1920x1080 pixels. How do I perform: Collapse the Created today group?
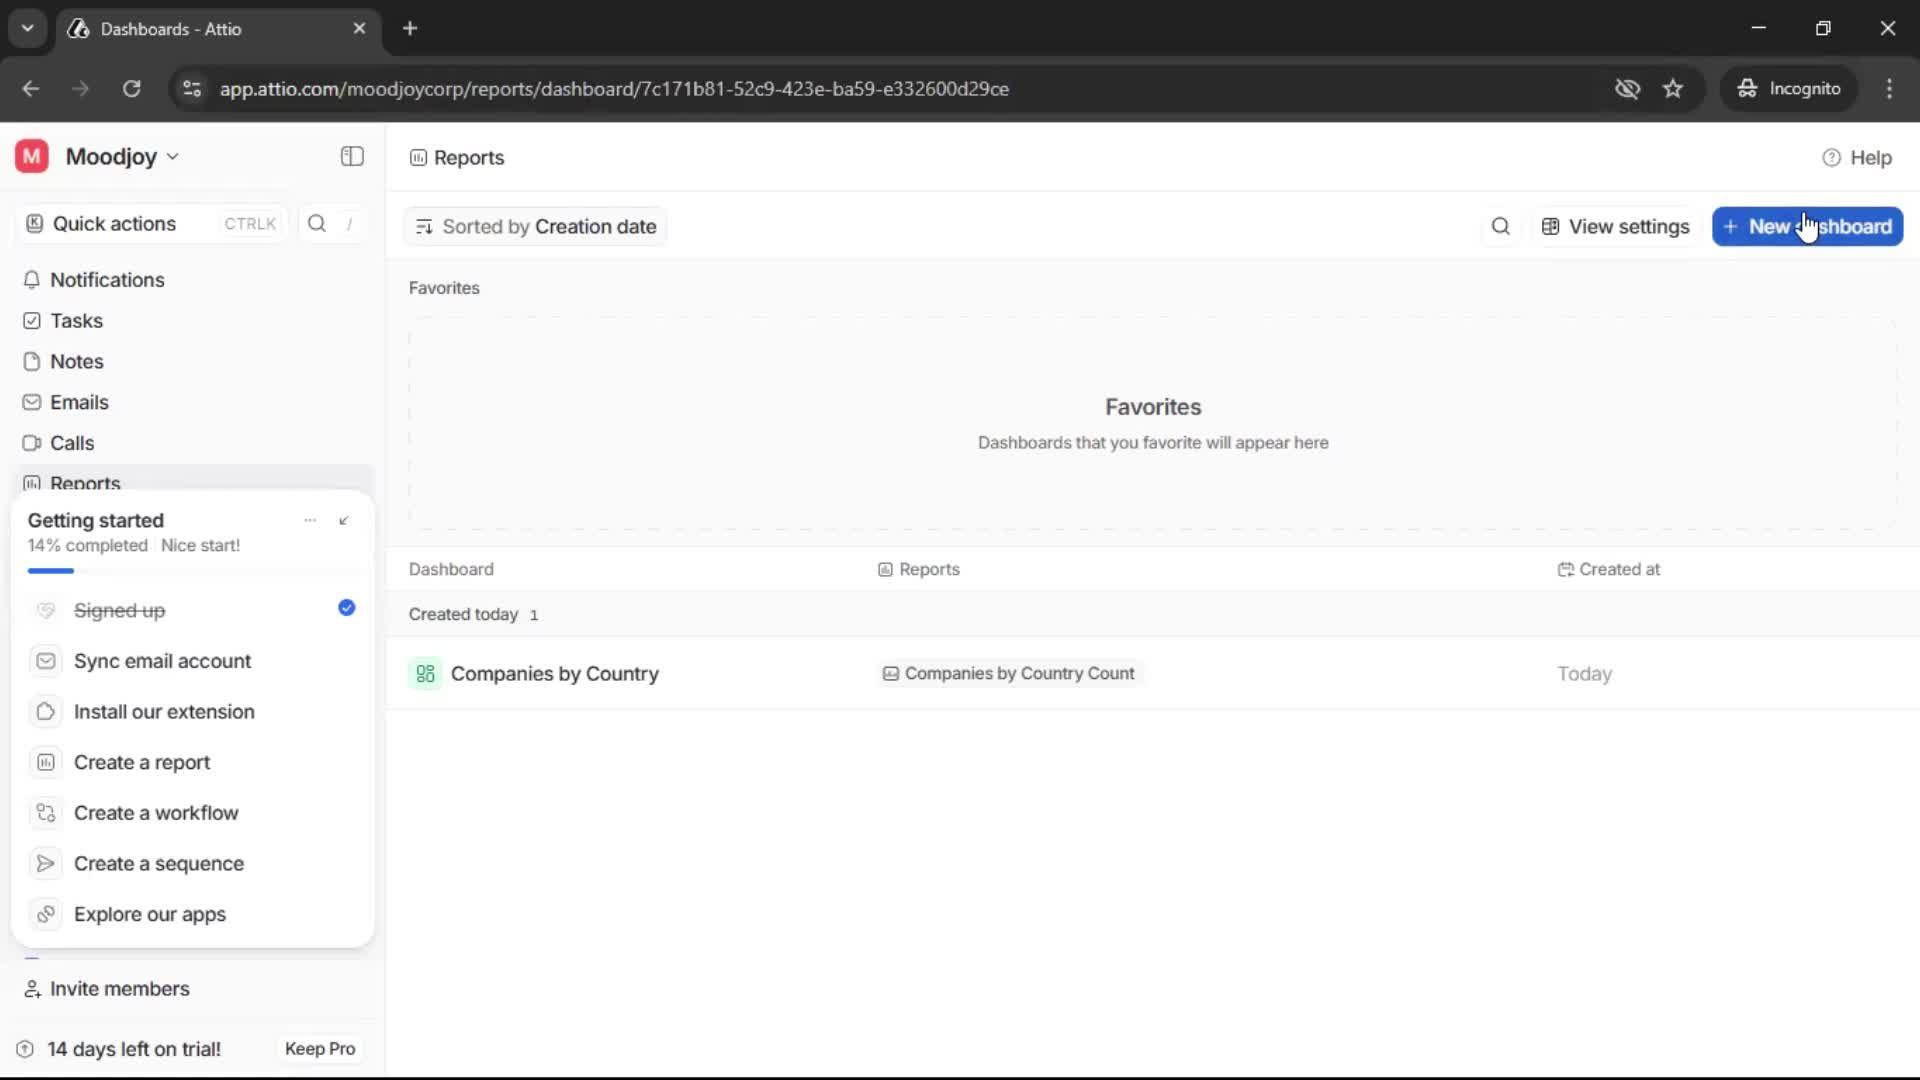(462, 614)
